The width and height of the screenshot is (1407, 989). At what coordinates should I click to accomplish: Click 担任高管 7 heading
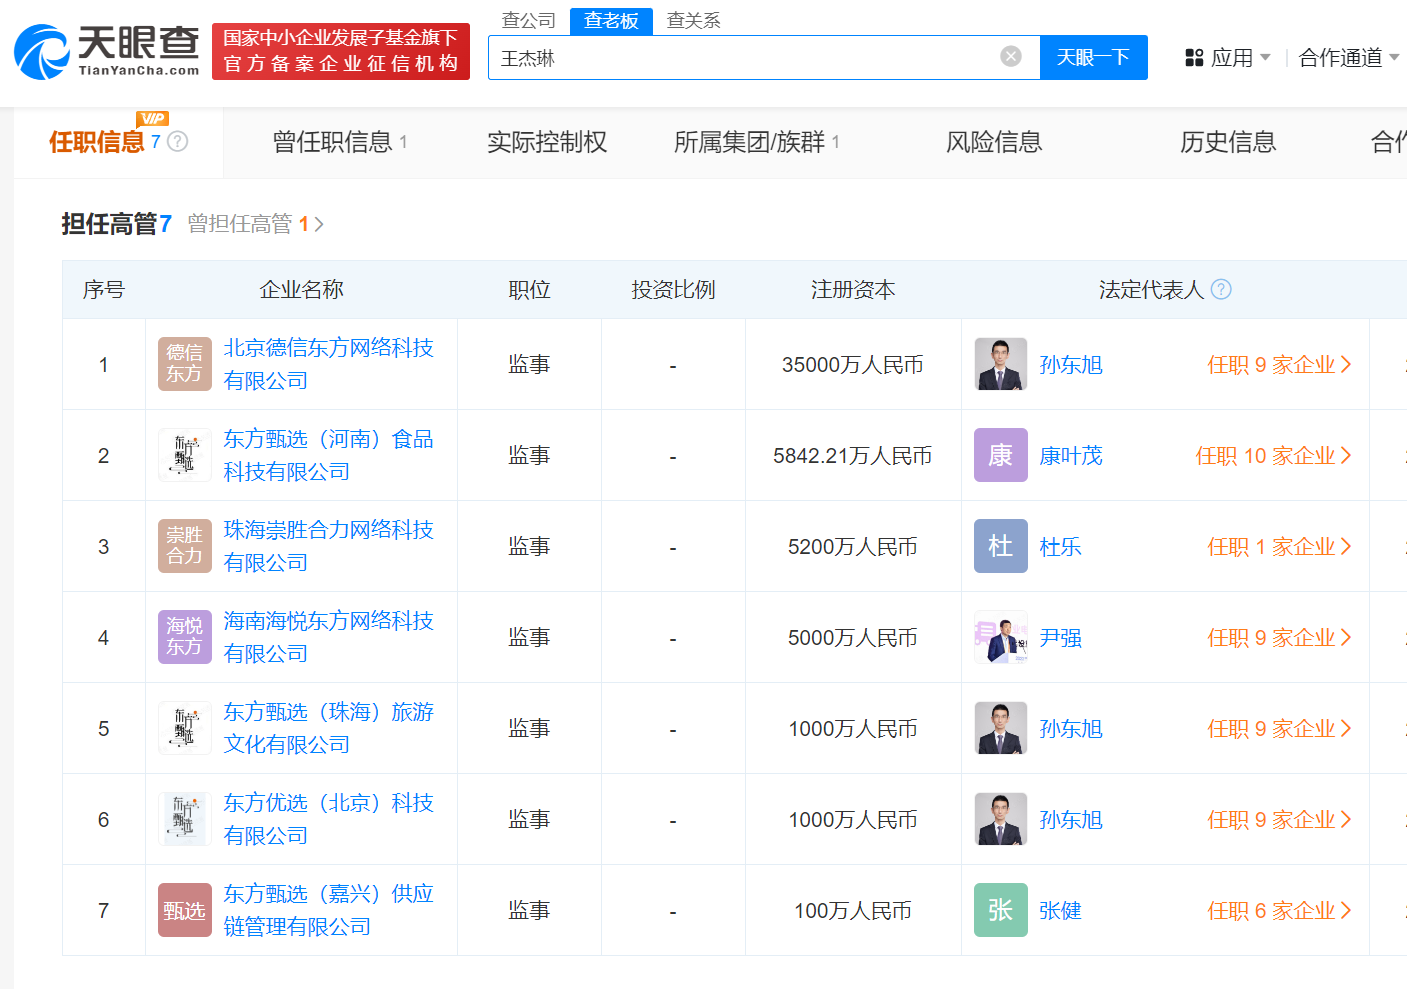tap(116, 224)
